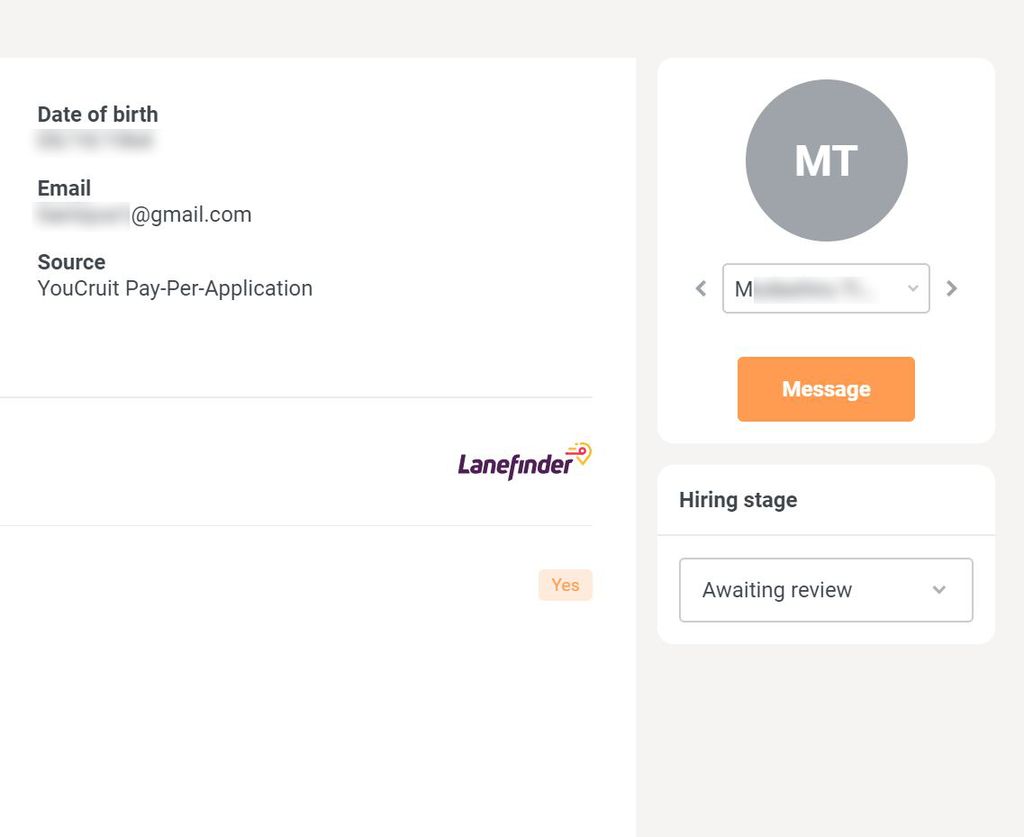
Task: Go to the previous candidate arrow
Action: 701,288
